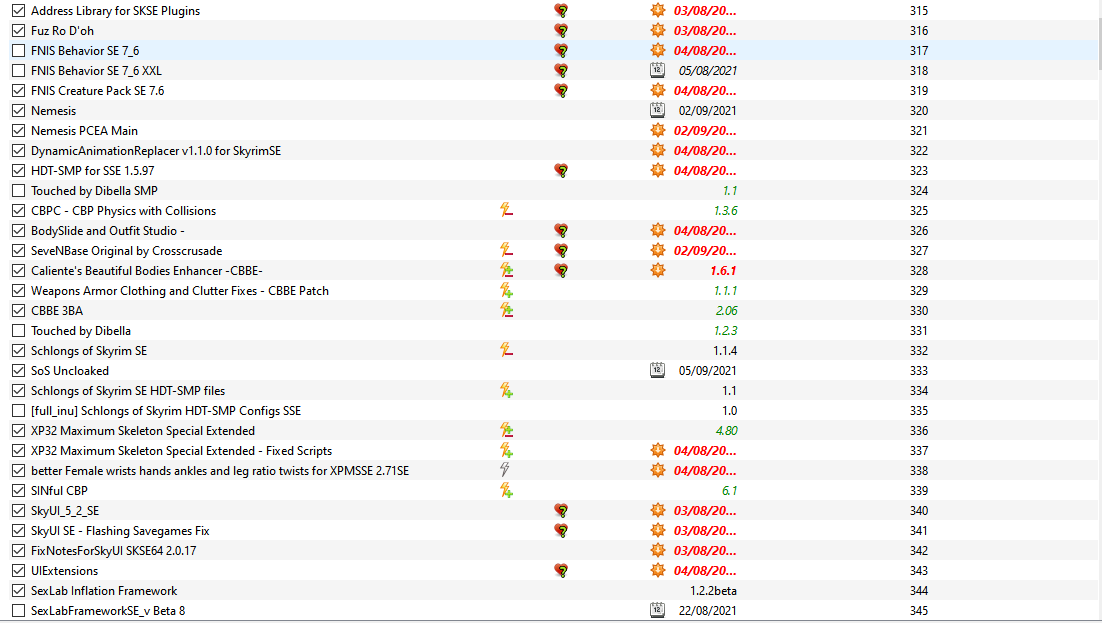1102x623 pixels.
Task: Click the conflict icon on Caliente's Beautiful Bodies Enhancer row
Action: [x=506, y=270]
